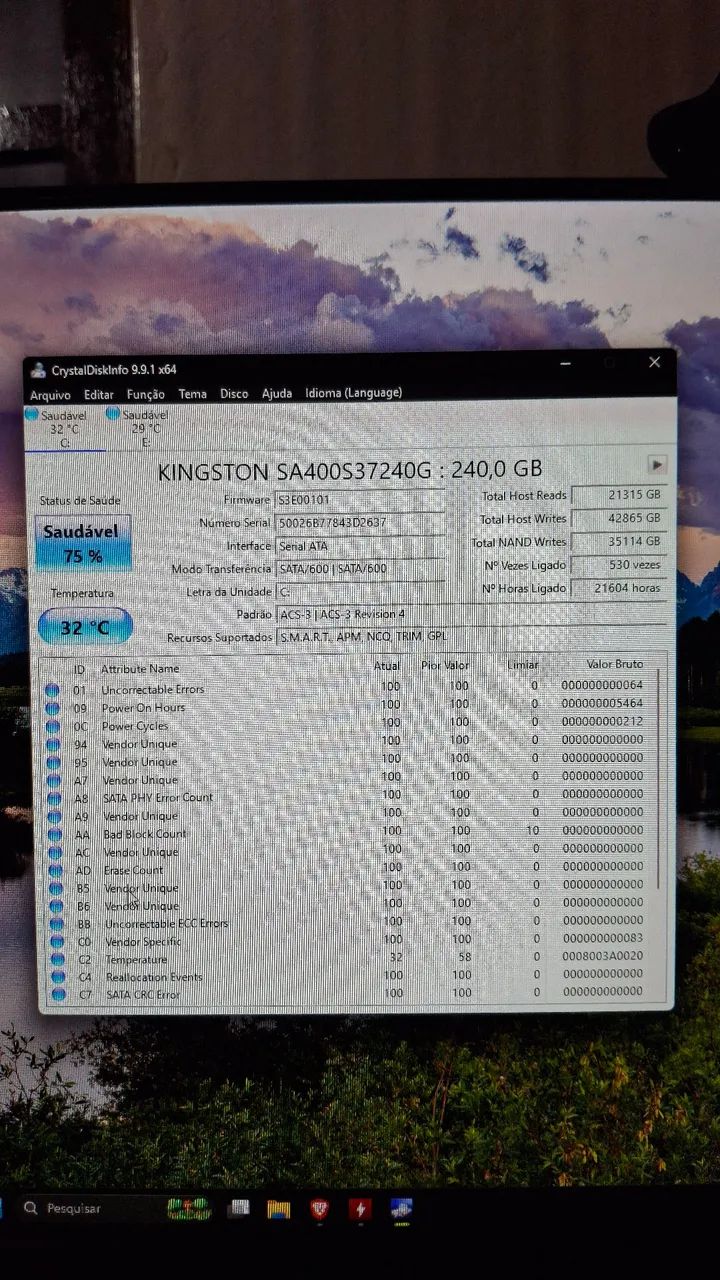Image resolution: width=720 pixels, height=1280 pixels.
Task: Click the Task View icon on taskbar
Action: [238, 1209]
